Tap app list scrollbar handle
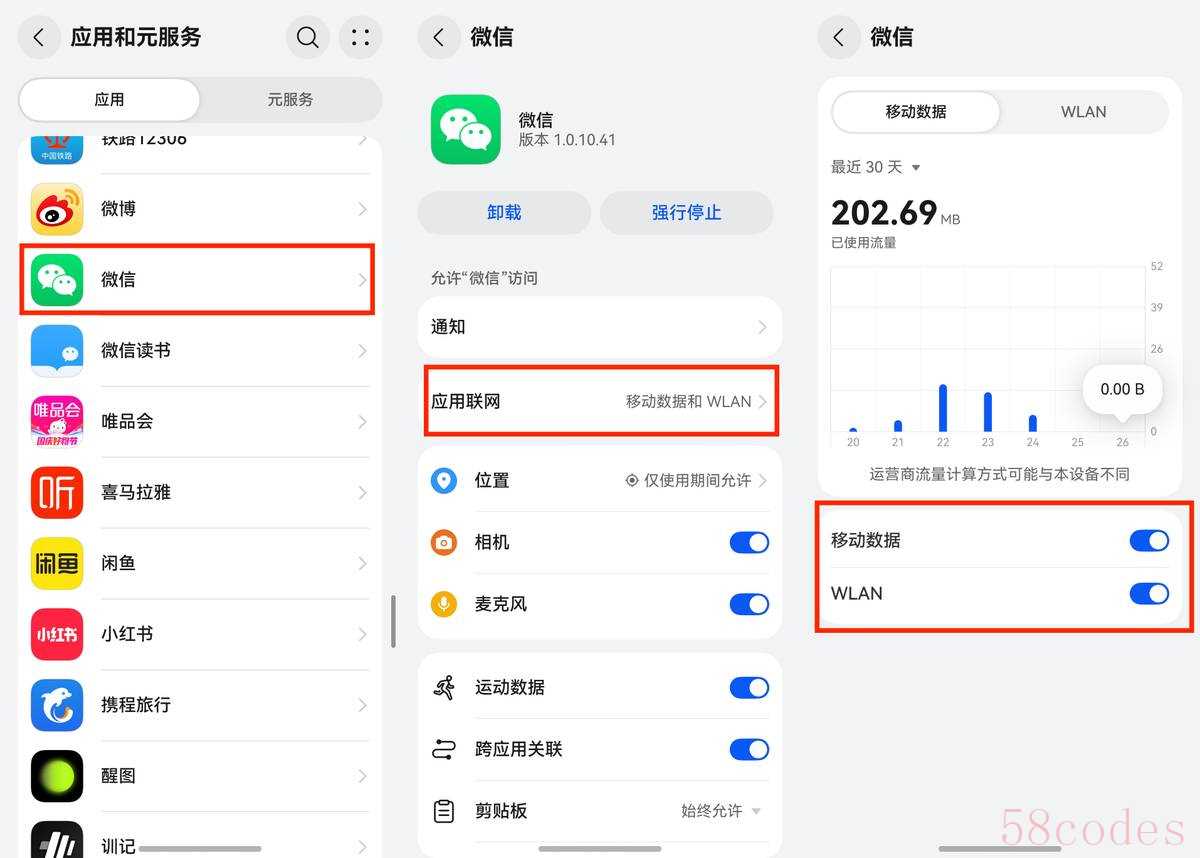Viewport: 1200px width, 858px height. pos(393,621)
